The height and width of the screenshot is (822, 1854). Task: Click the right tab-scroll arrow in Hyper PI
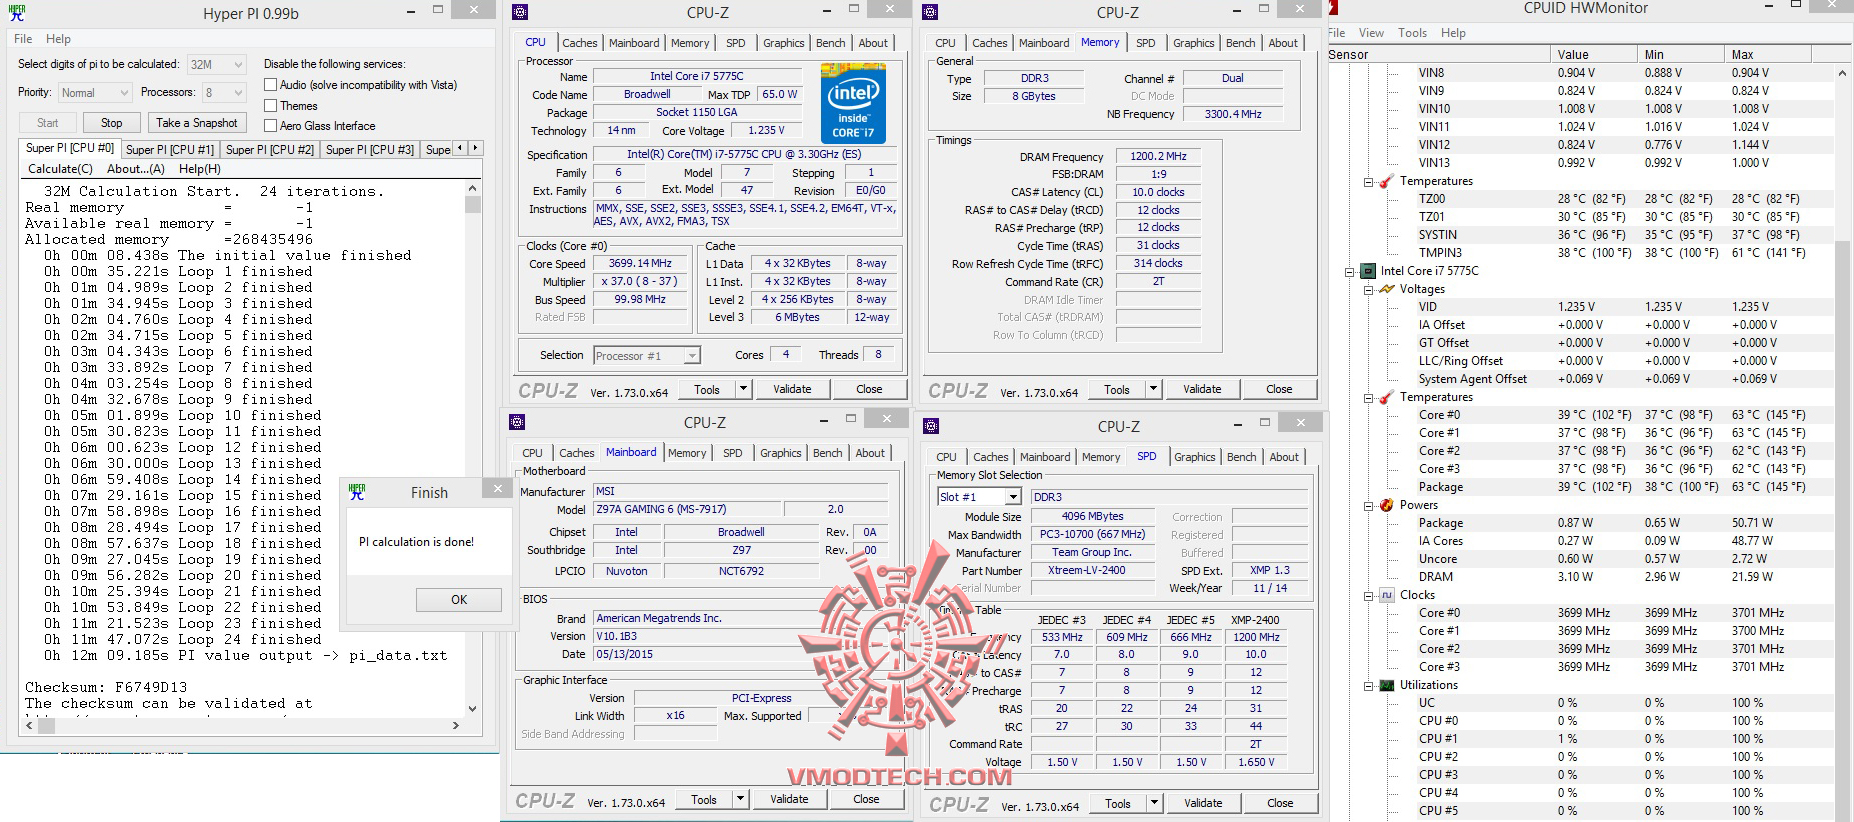point(475,148)
